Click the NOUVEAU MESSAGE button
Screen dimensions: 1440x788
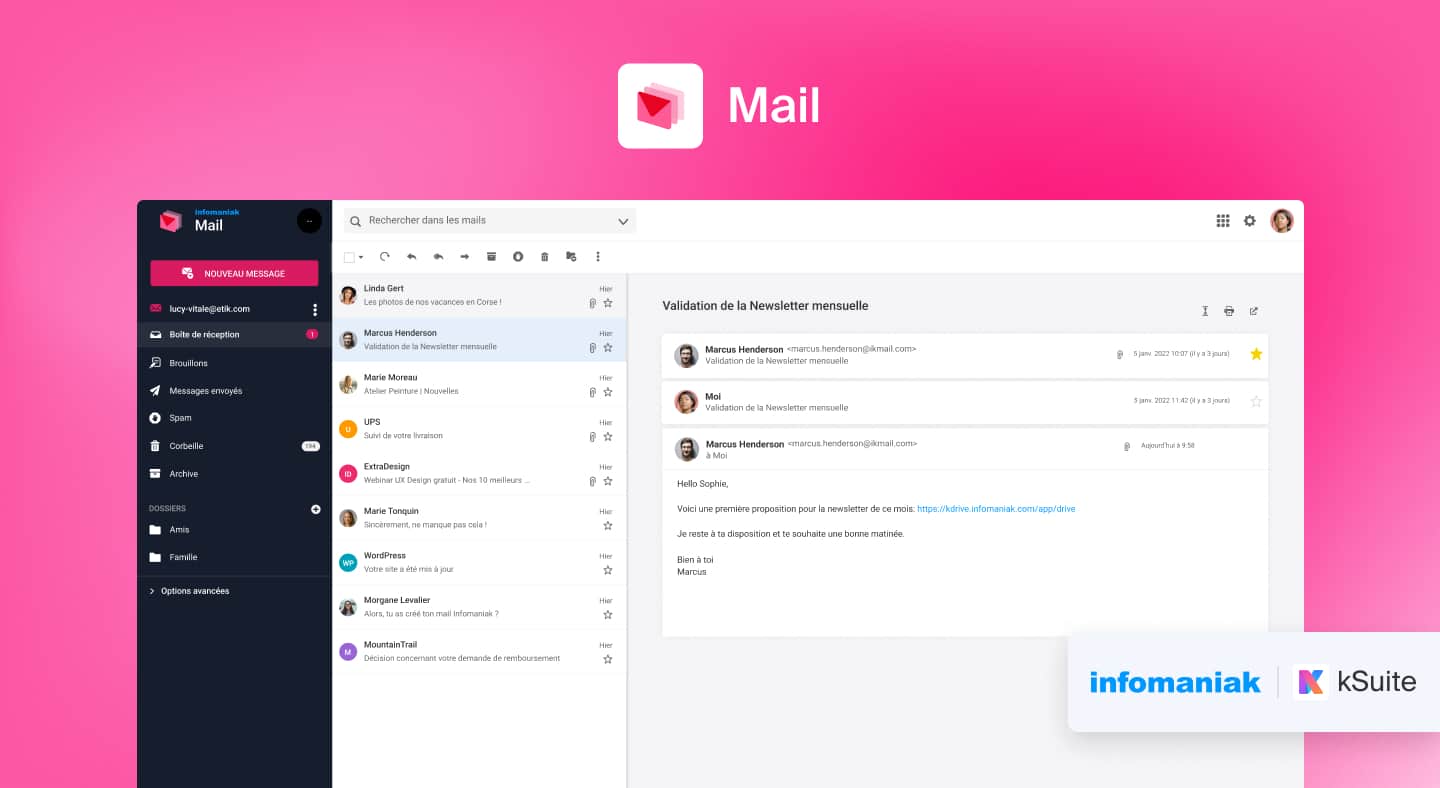[x=234, y=273]
